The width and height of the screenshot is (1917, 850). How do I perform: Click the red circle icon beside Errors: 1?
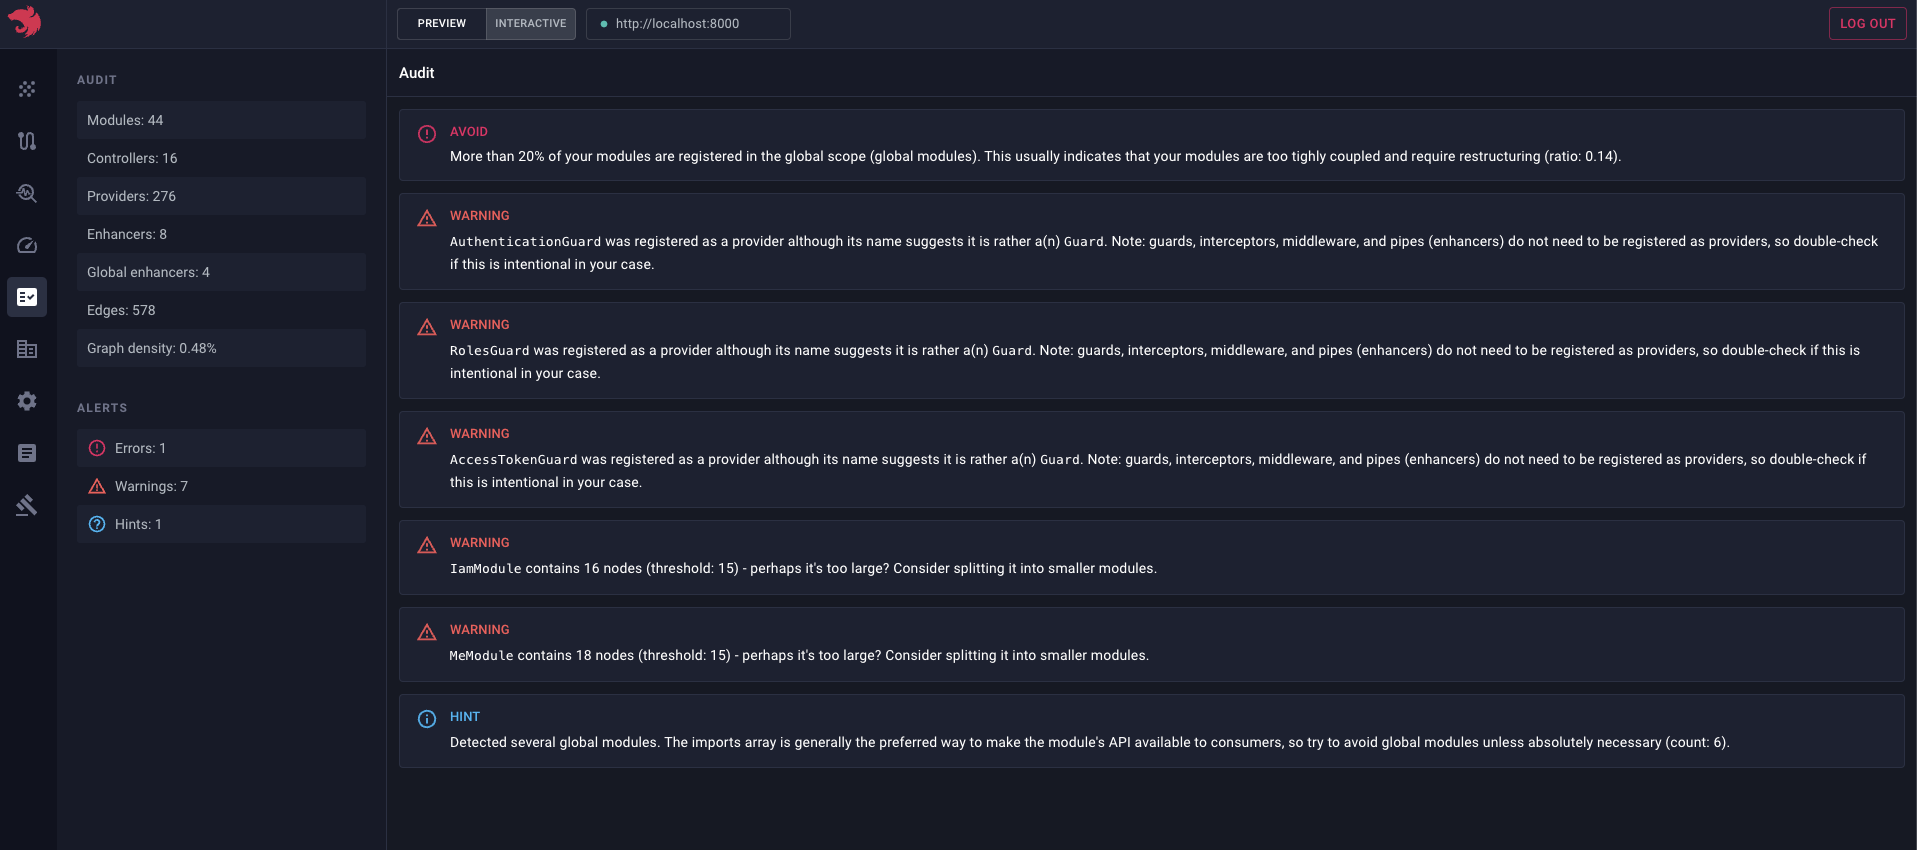click(97, 448)
